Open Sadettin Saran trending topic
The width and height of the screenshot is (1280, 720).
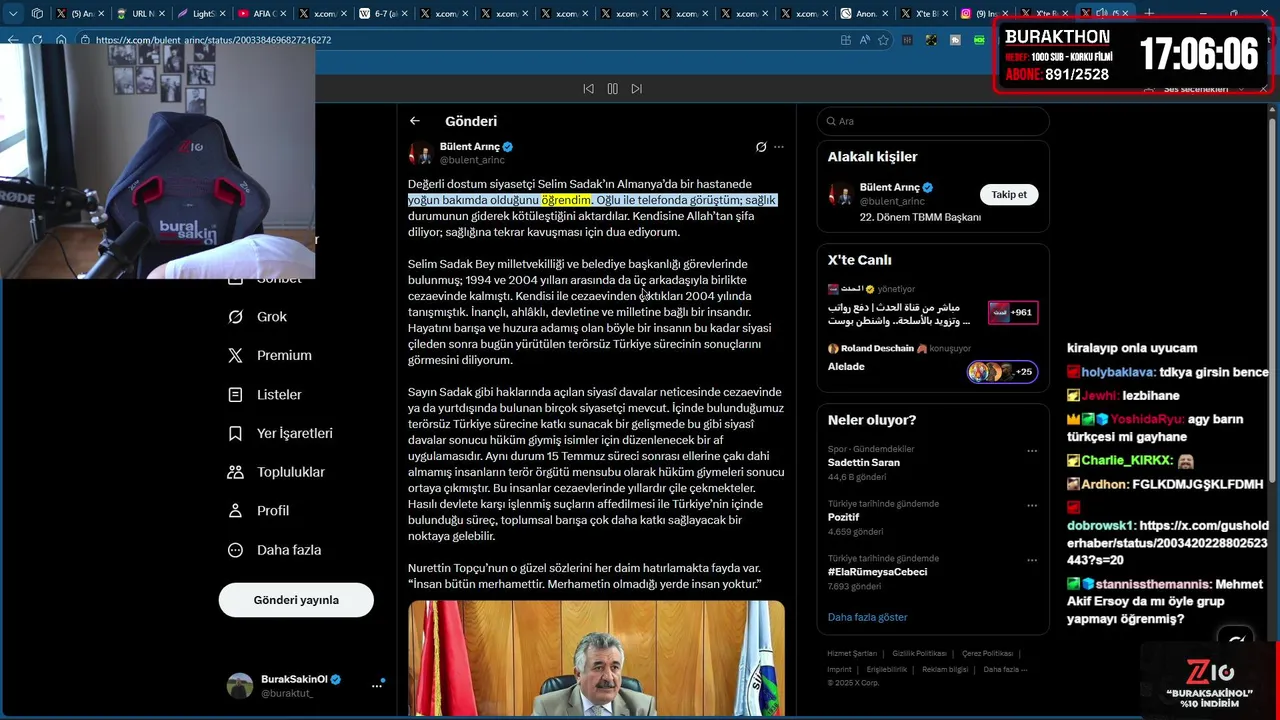point(863,463)
